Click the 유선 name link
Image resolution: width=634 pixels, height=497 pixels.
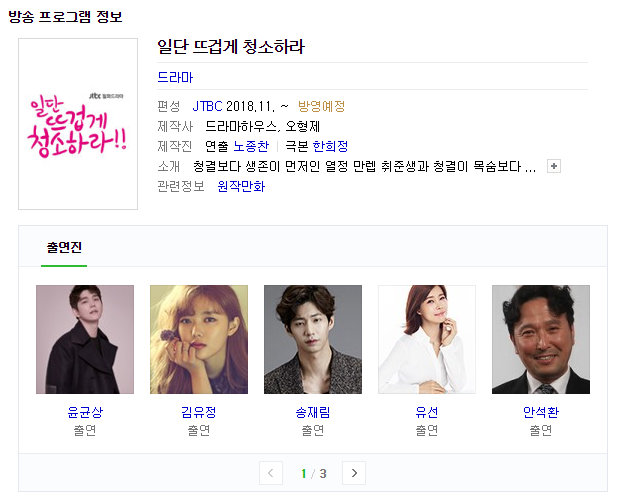[x=427, y=412]
